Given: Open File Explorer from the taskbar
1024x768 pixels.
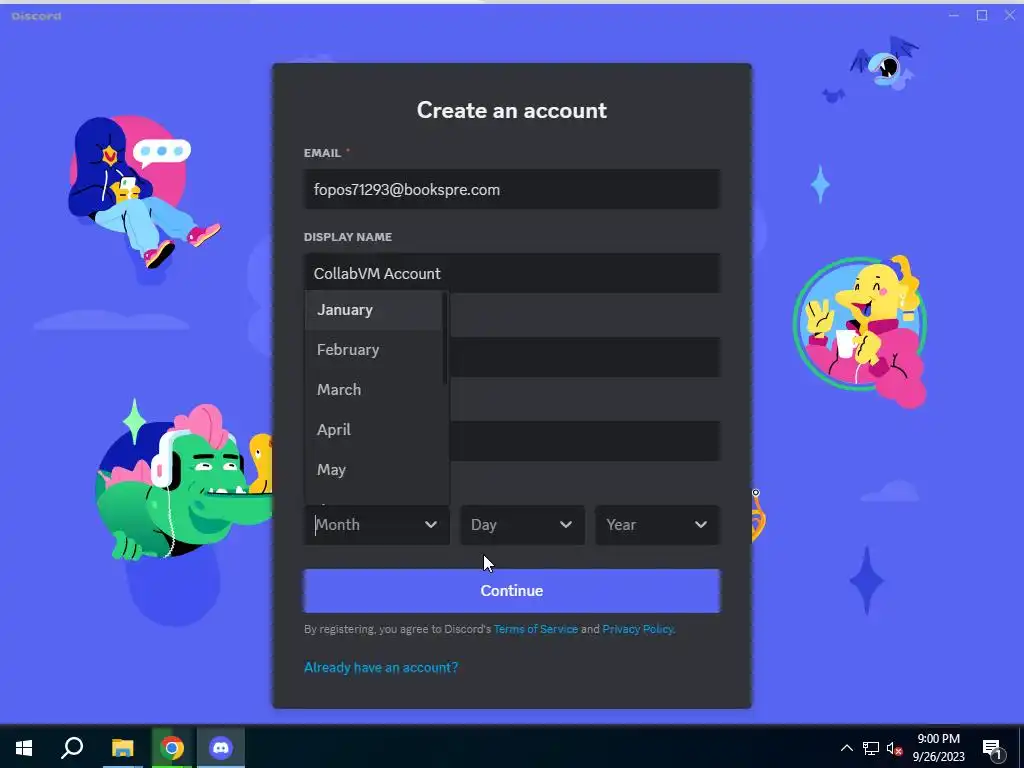Looking at the screenshot, I should [x=122, y=748].
